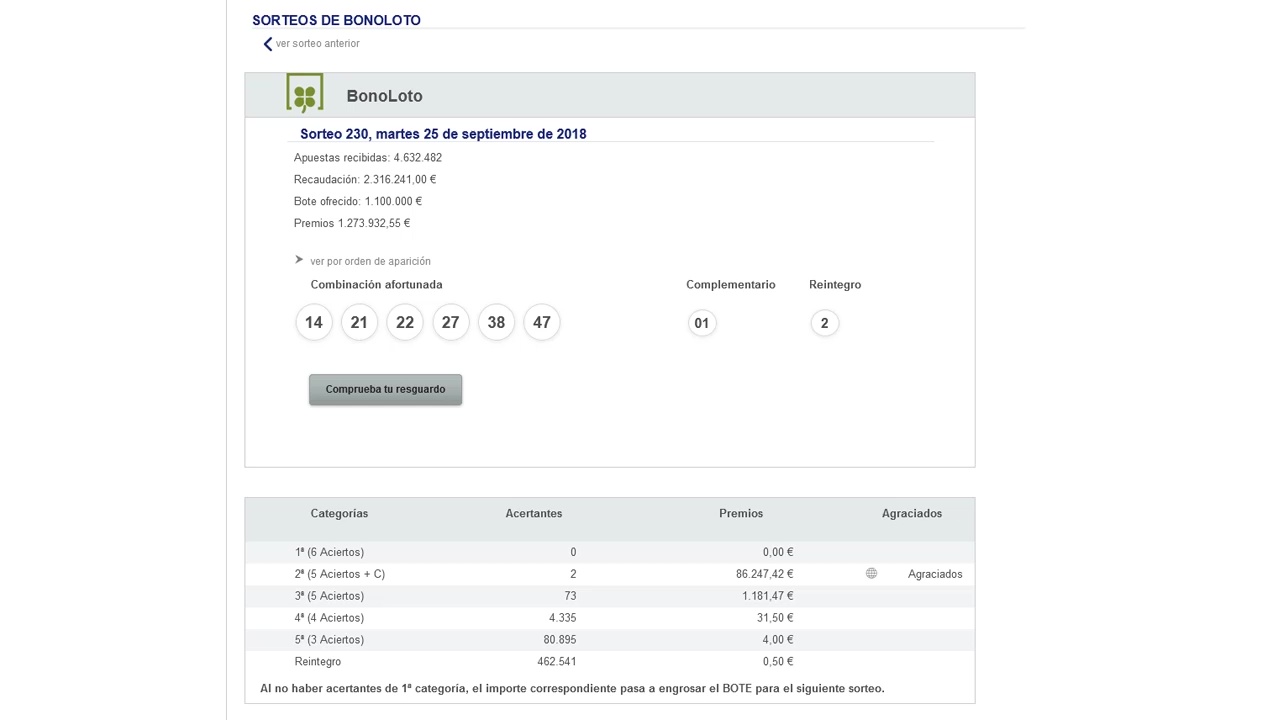Click Apuestas recibidas: 4.632.482 text
Image resolution: width=1280 pixels, height=720 pixels.
pyautogui.click(x=368, y=158)
